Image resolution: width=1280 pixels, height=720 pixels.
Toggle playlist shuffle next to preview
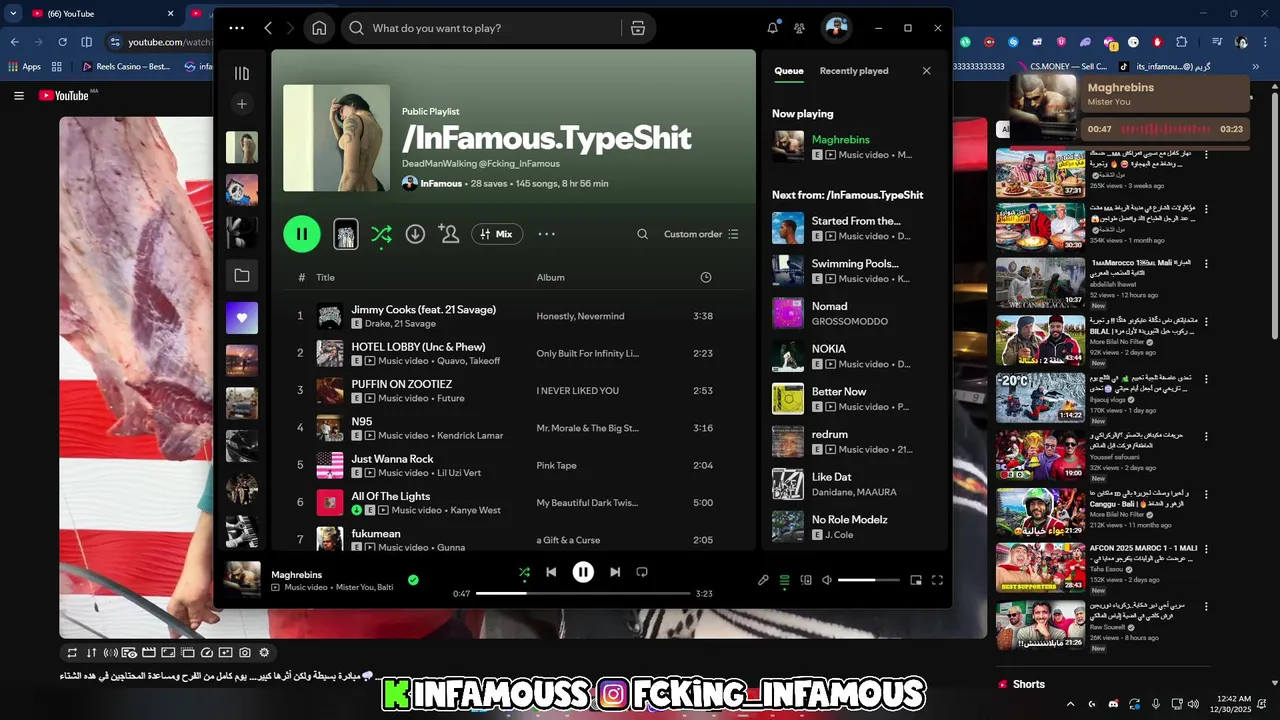pyautogui.click(x=381, y=234)
